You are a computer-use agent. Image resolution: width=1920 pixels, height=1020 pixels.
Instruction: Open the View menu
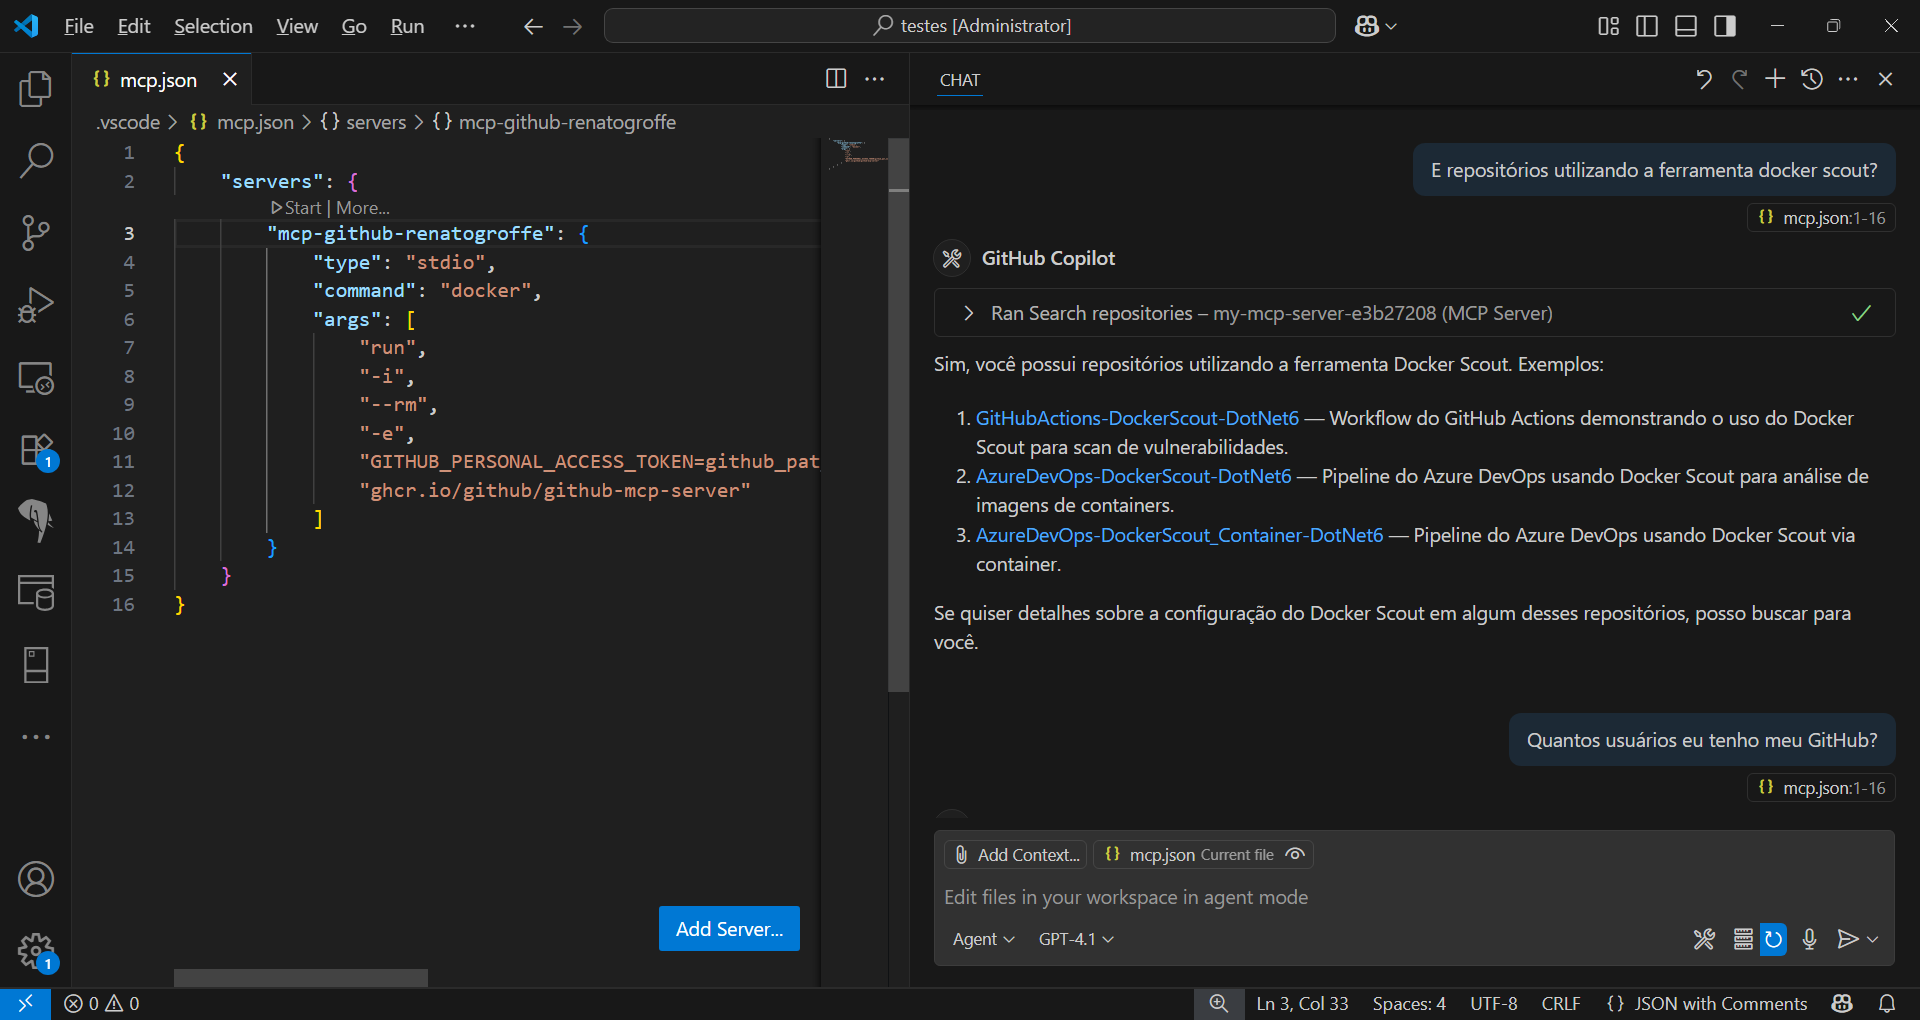pyautogui.click(x=297, y=26)
